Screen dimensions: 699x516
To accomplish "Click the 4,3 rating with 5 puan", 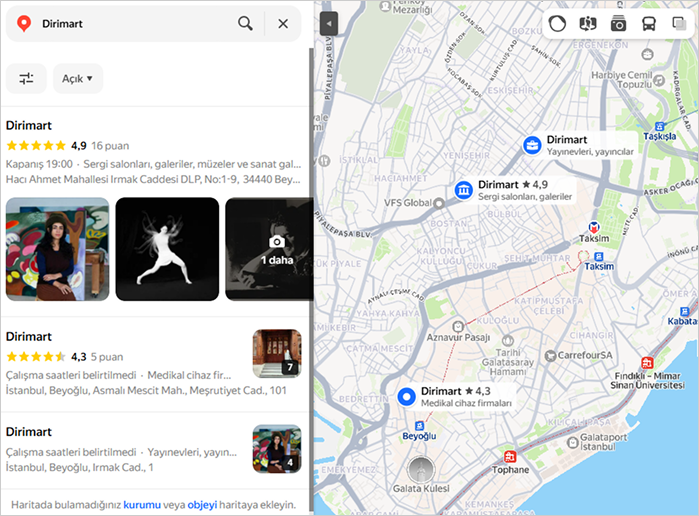I will coord(65,357).
